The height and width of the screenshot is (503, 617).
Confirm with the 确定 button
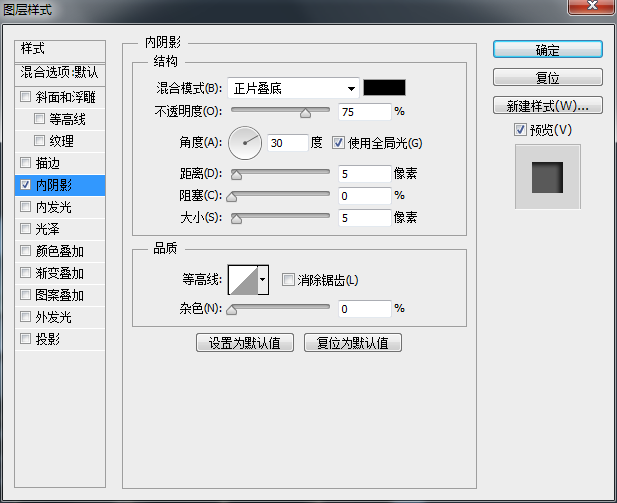[x=548, y=50]
